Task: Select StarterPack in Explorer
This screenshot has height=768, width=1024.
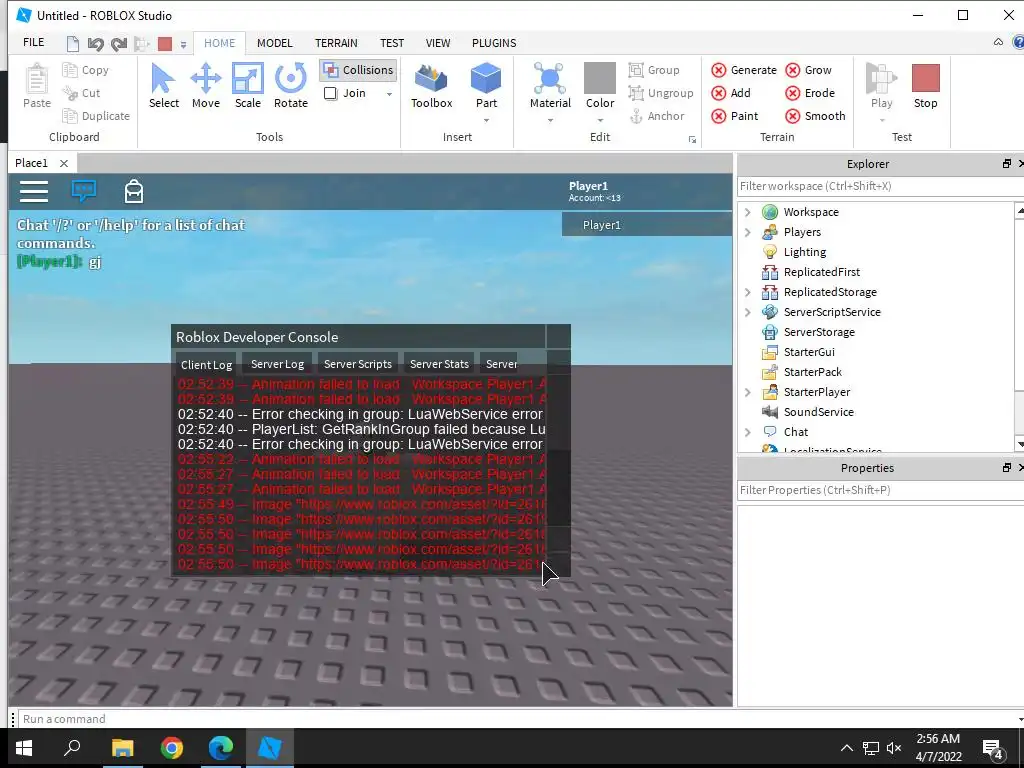Action: click(x=812, y=372)
